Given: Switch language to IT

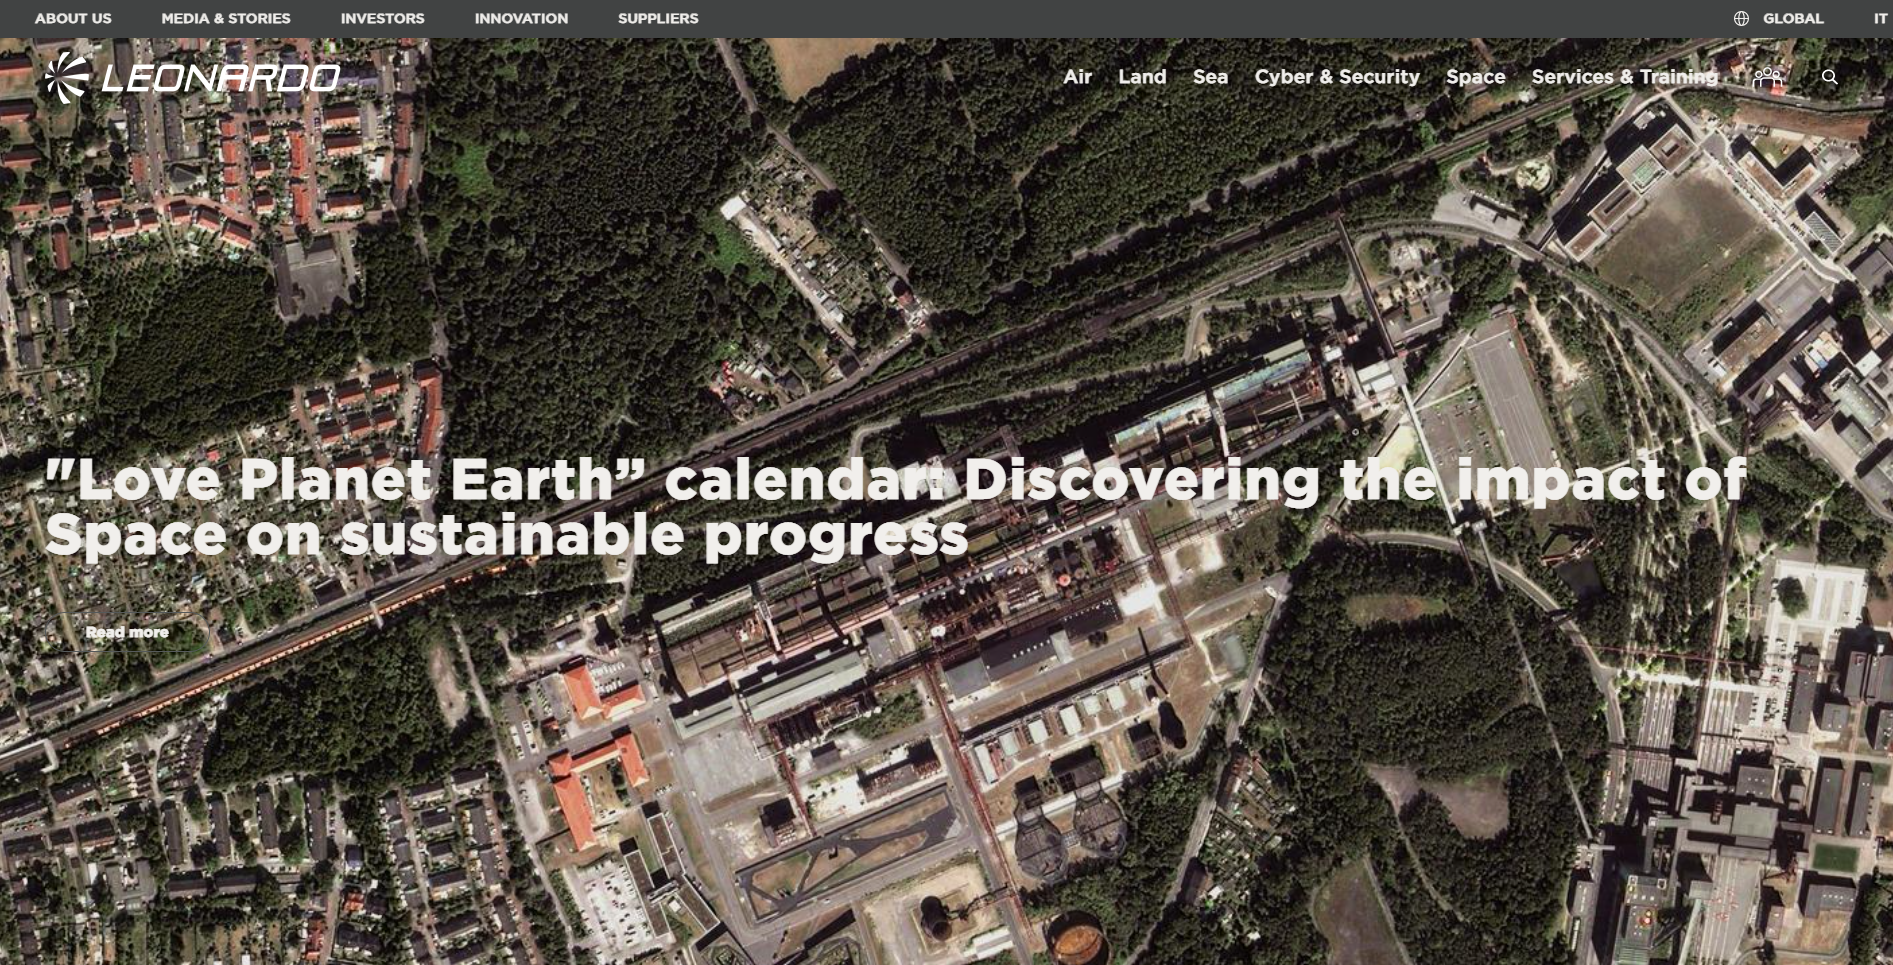Looking at the screenshot, I should 1880,18.
